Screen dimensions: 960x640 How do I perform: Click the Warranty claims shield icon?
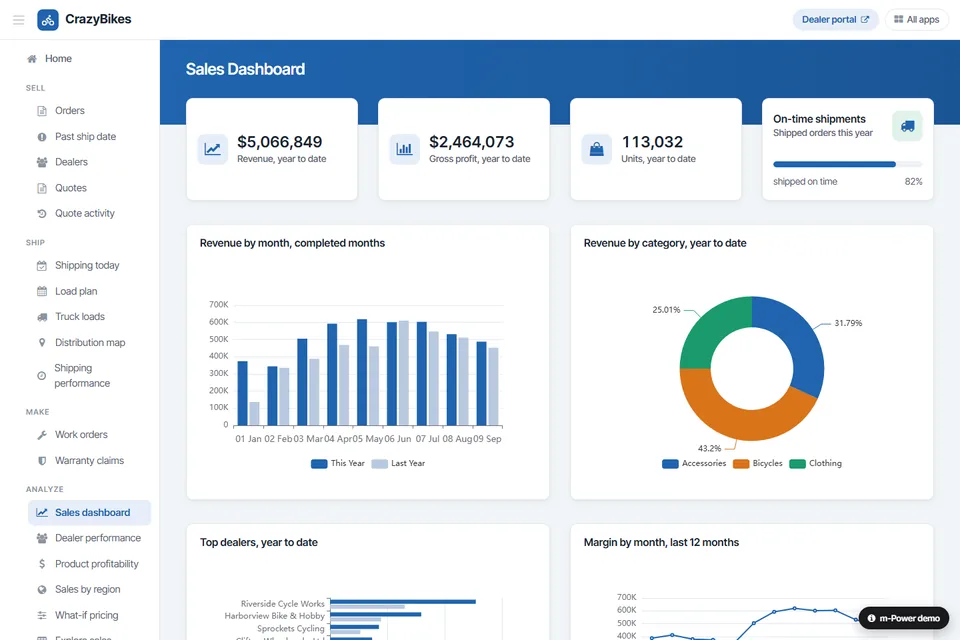42,461
